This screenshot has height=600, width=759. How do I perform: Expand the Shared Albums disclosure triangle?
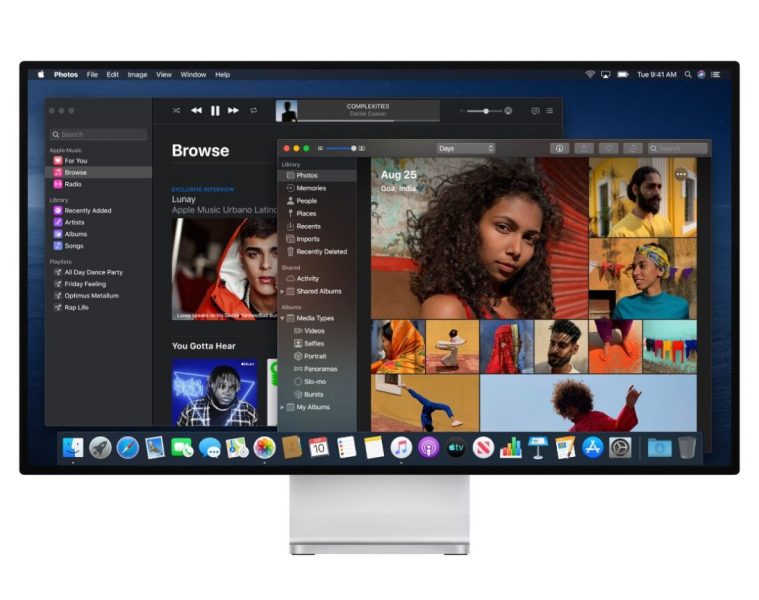282,291
